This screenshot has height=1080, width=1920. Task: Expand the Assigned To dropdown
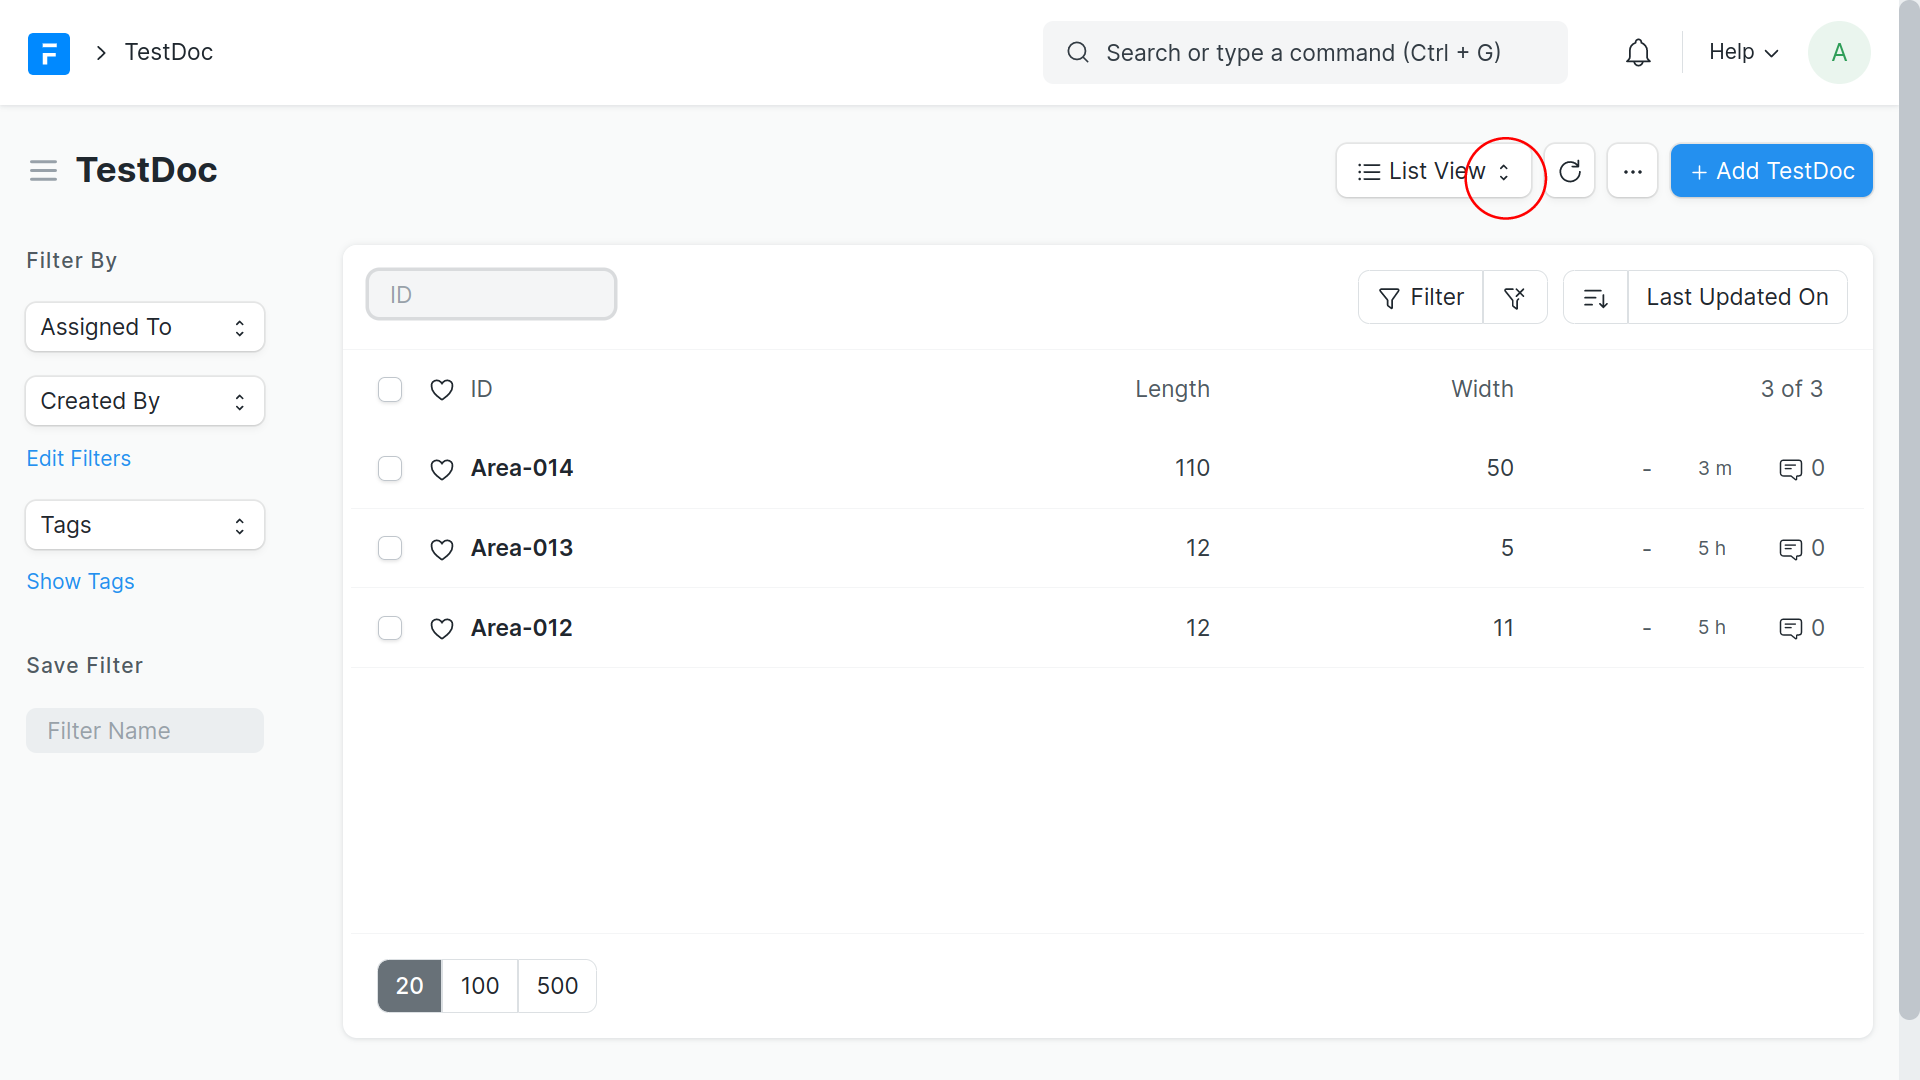tap(145, 327)
